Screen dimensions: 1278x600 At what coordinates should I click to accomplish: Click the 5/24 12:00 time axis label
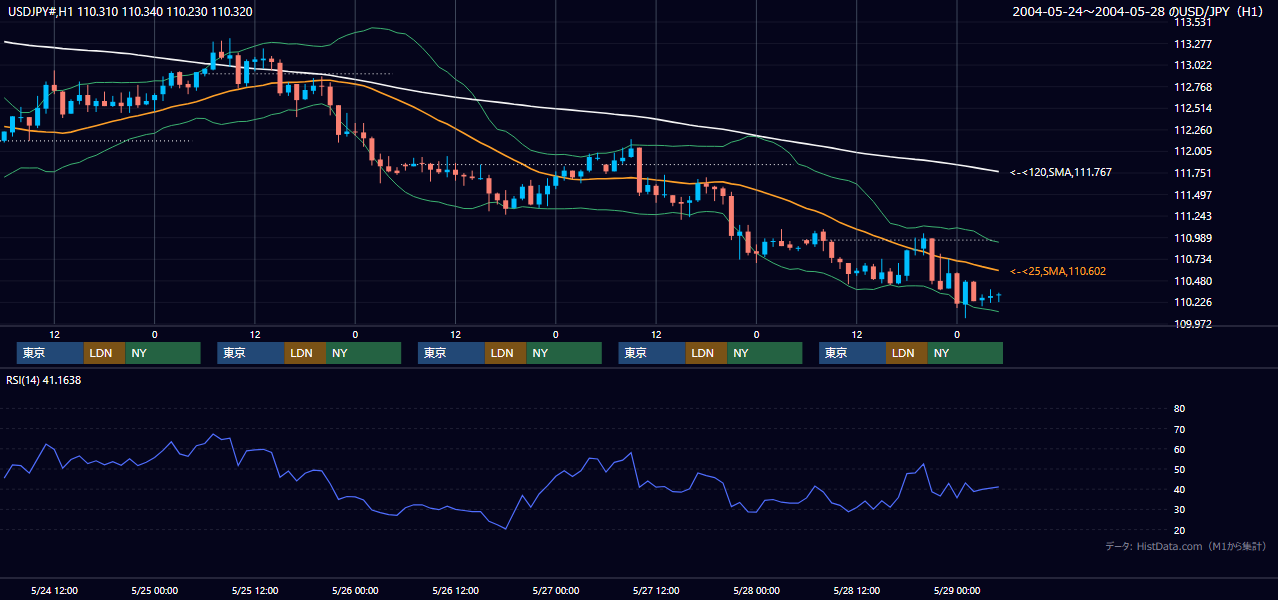(x=55, y=590)
